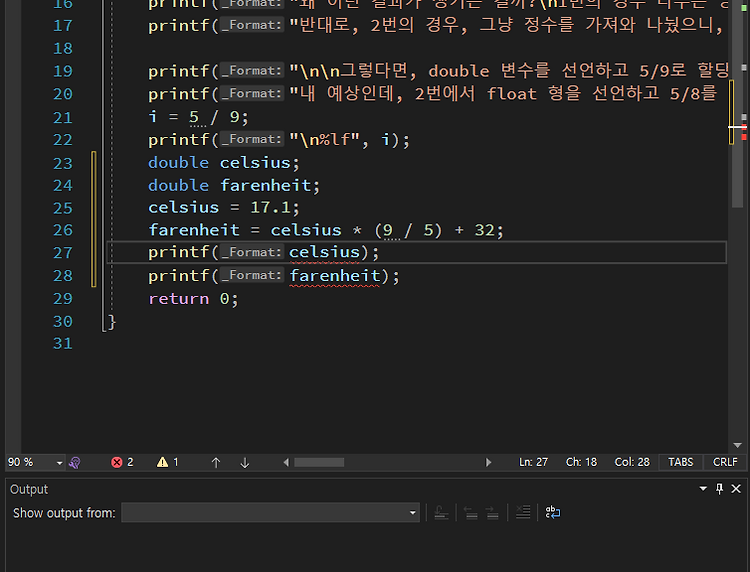
Task: Click the IntelliCode health indicator icon
Action: [x=75, y=462]
